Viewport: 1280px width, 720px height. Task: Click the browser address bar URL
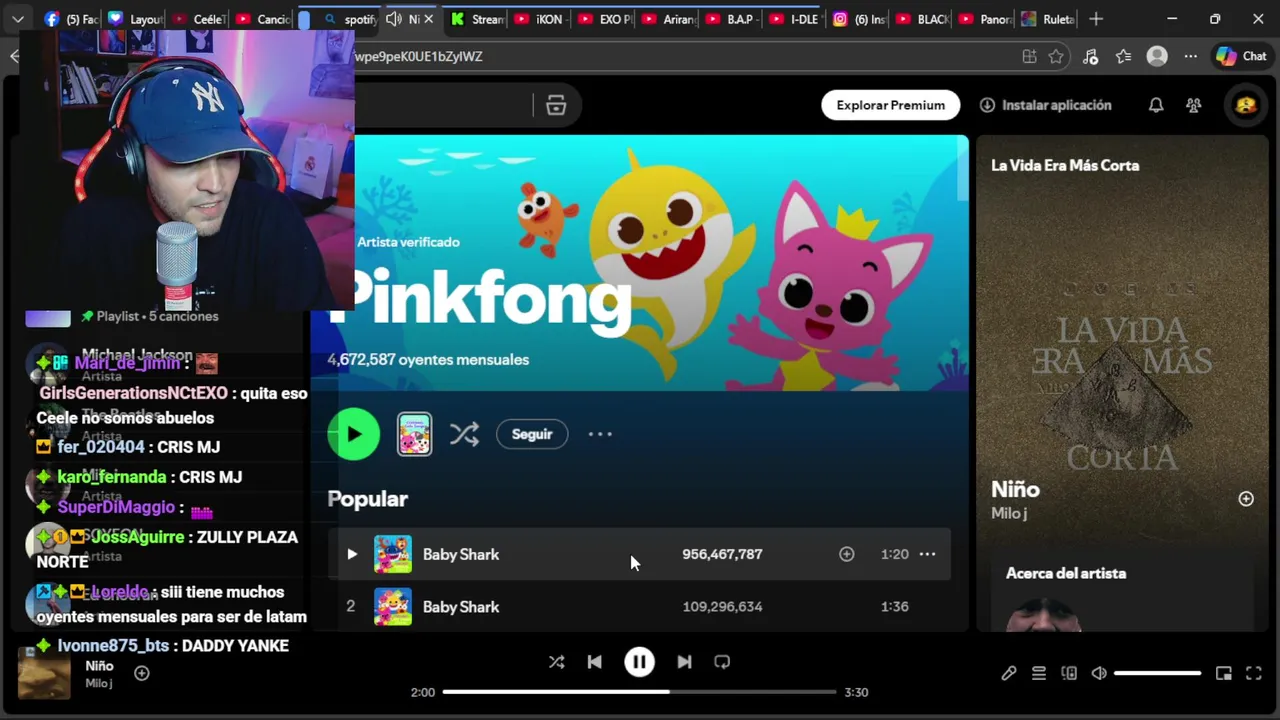pyautogui.click(x=419, y=56)
